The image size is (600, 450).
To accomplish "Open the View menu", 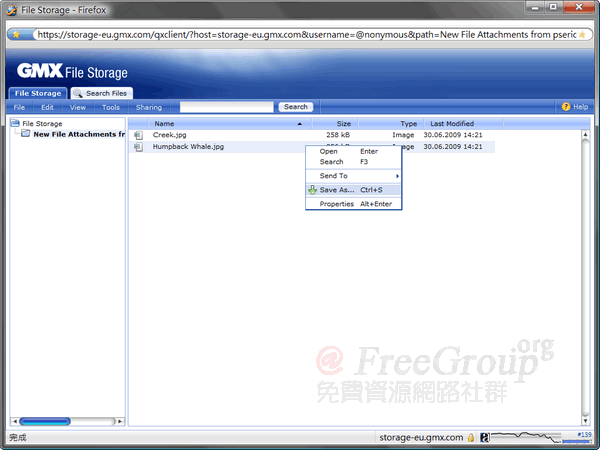I will [78, 107].
